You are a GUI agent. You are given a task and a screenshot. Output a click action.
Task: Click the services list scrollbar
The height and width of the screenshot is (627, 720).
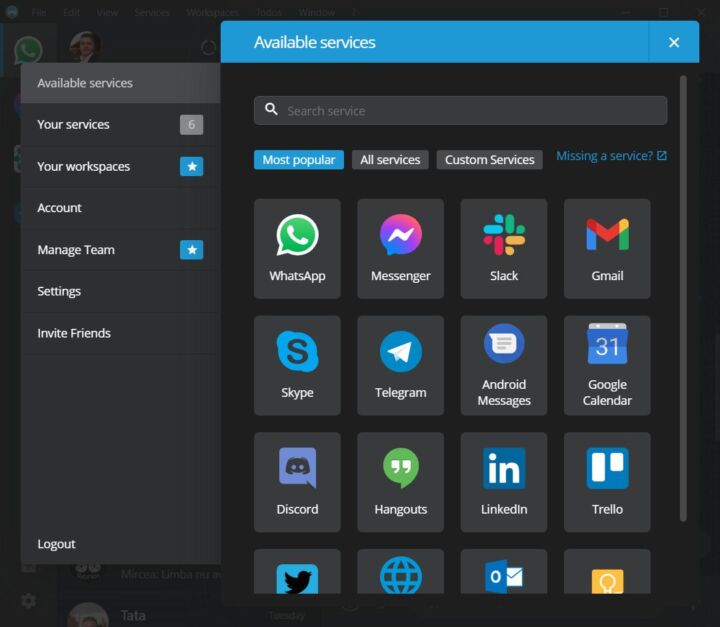683,299
